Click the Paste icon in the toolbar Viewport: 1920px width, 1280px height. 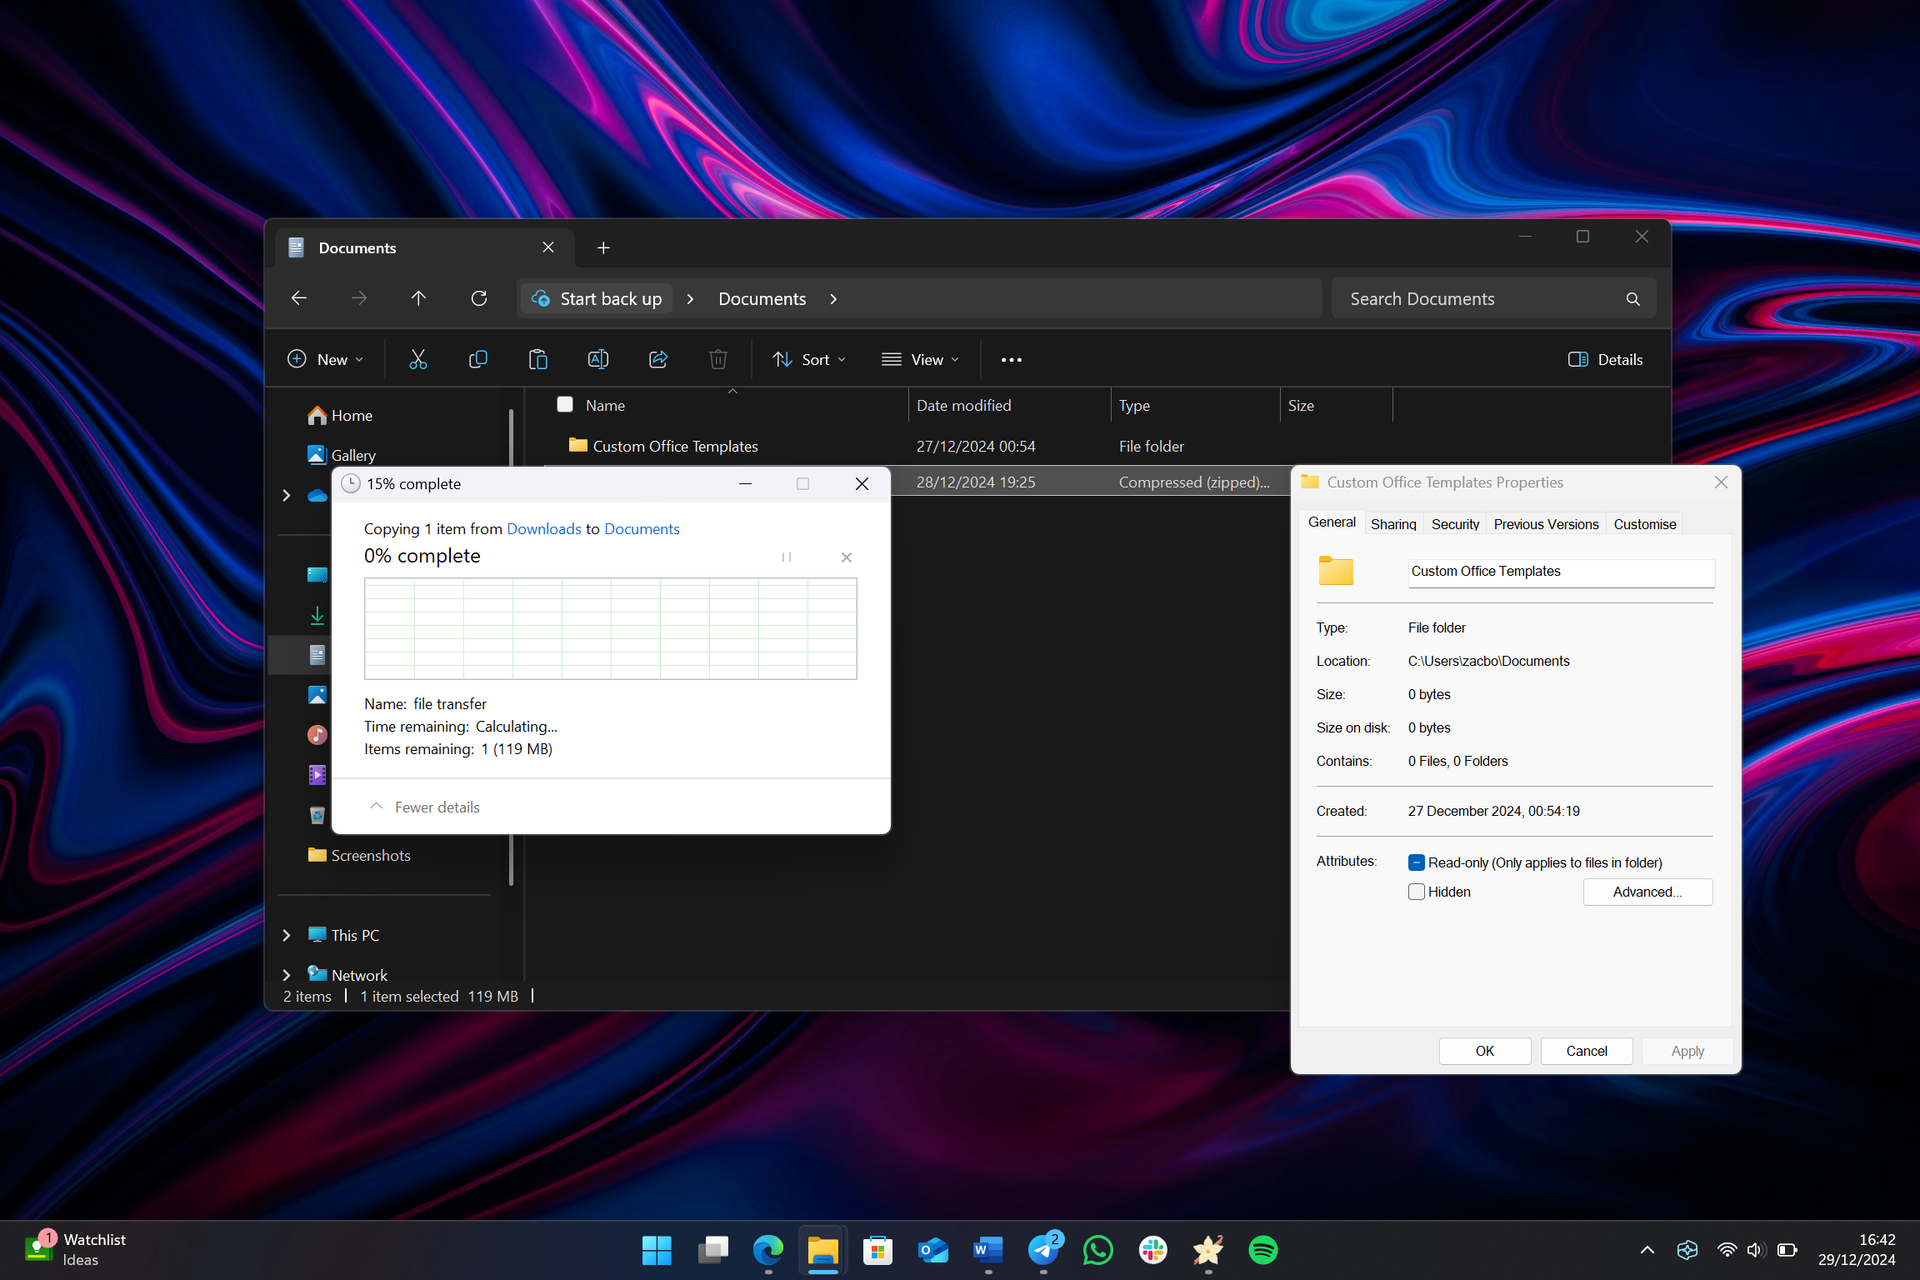tap(538, 359)
